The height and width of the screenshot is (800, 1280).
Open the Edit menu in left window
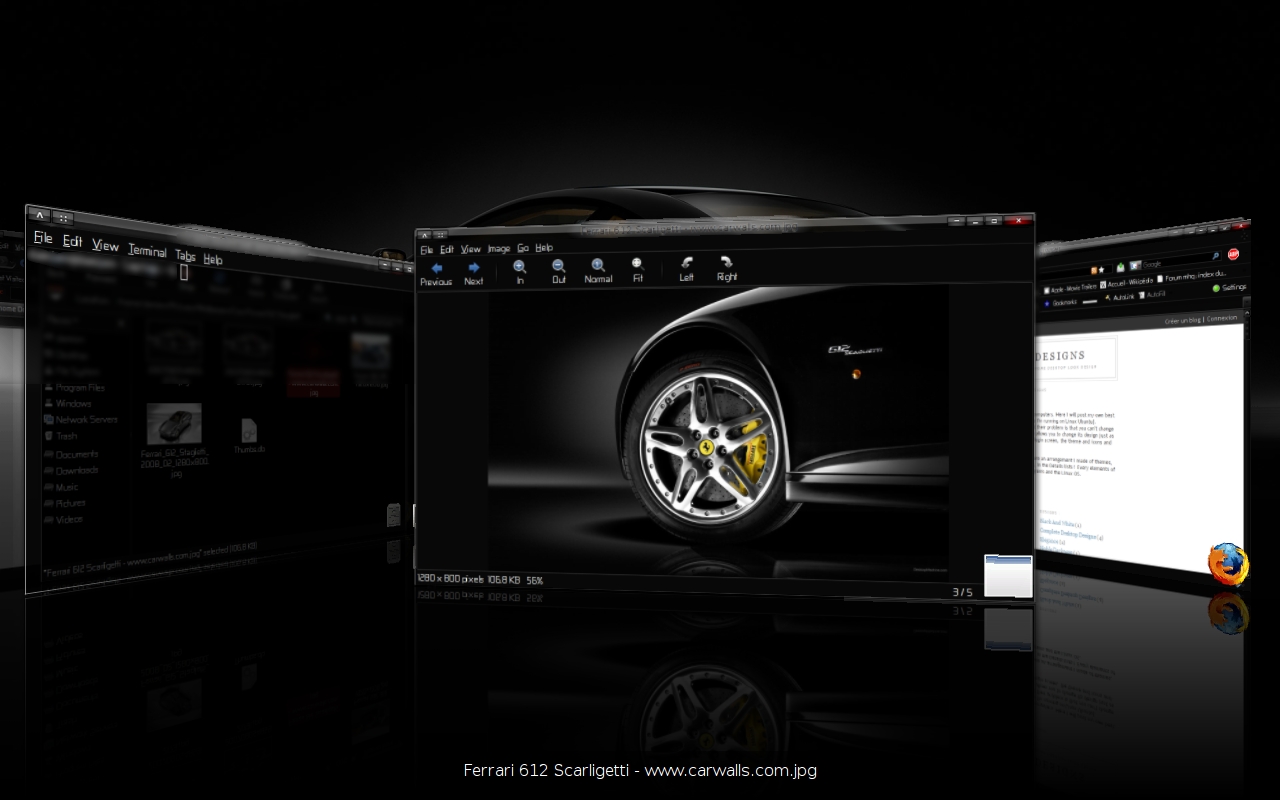[x=73, y=241]
